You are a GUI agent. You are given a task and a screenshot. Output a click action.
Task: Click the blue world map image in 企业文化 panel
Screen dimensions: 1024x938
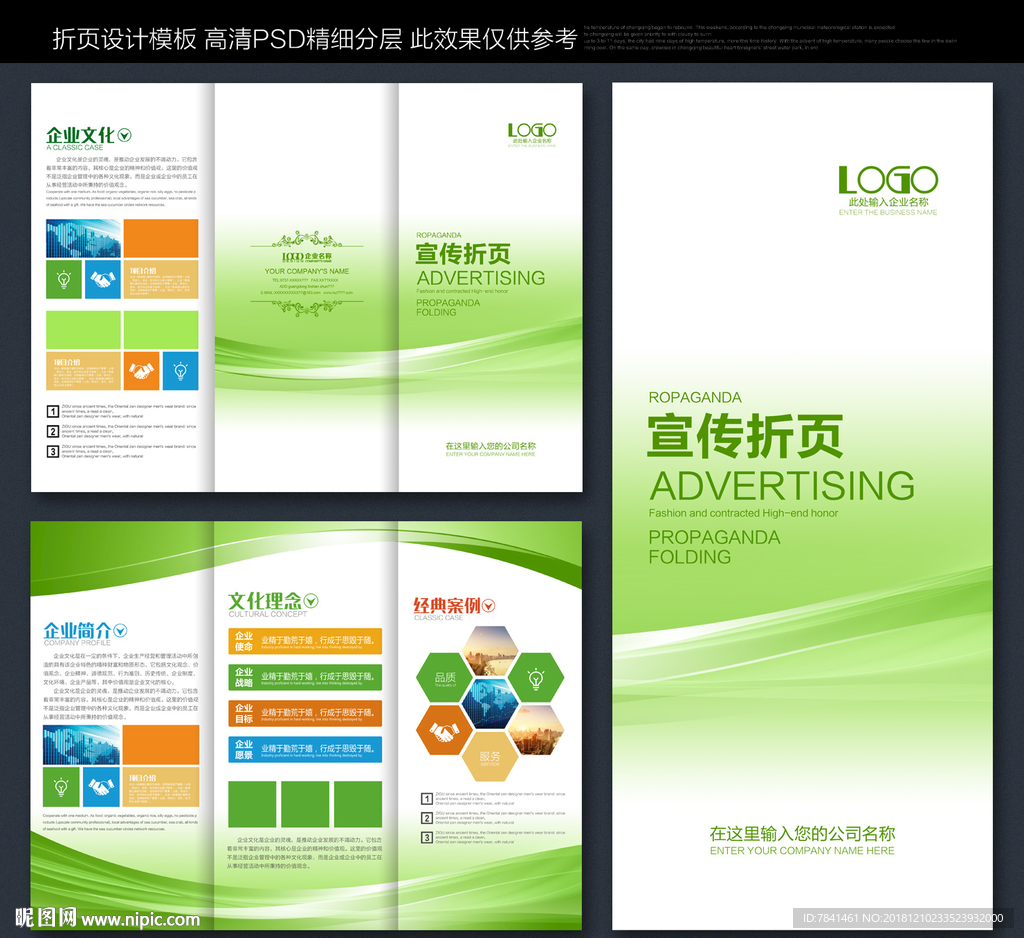coord(84,238)
